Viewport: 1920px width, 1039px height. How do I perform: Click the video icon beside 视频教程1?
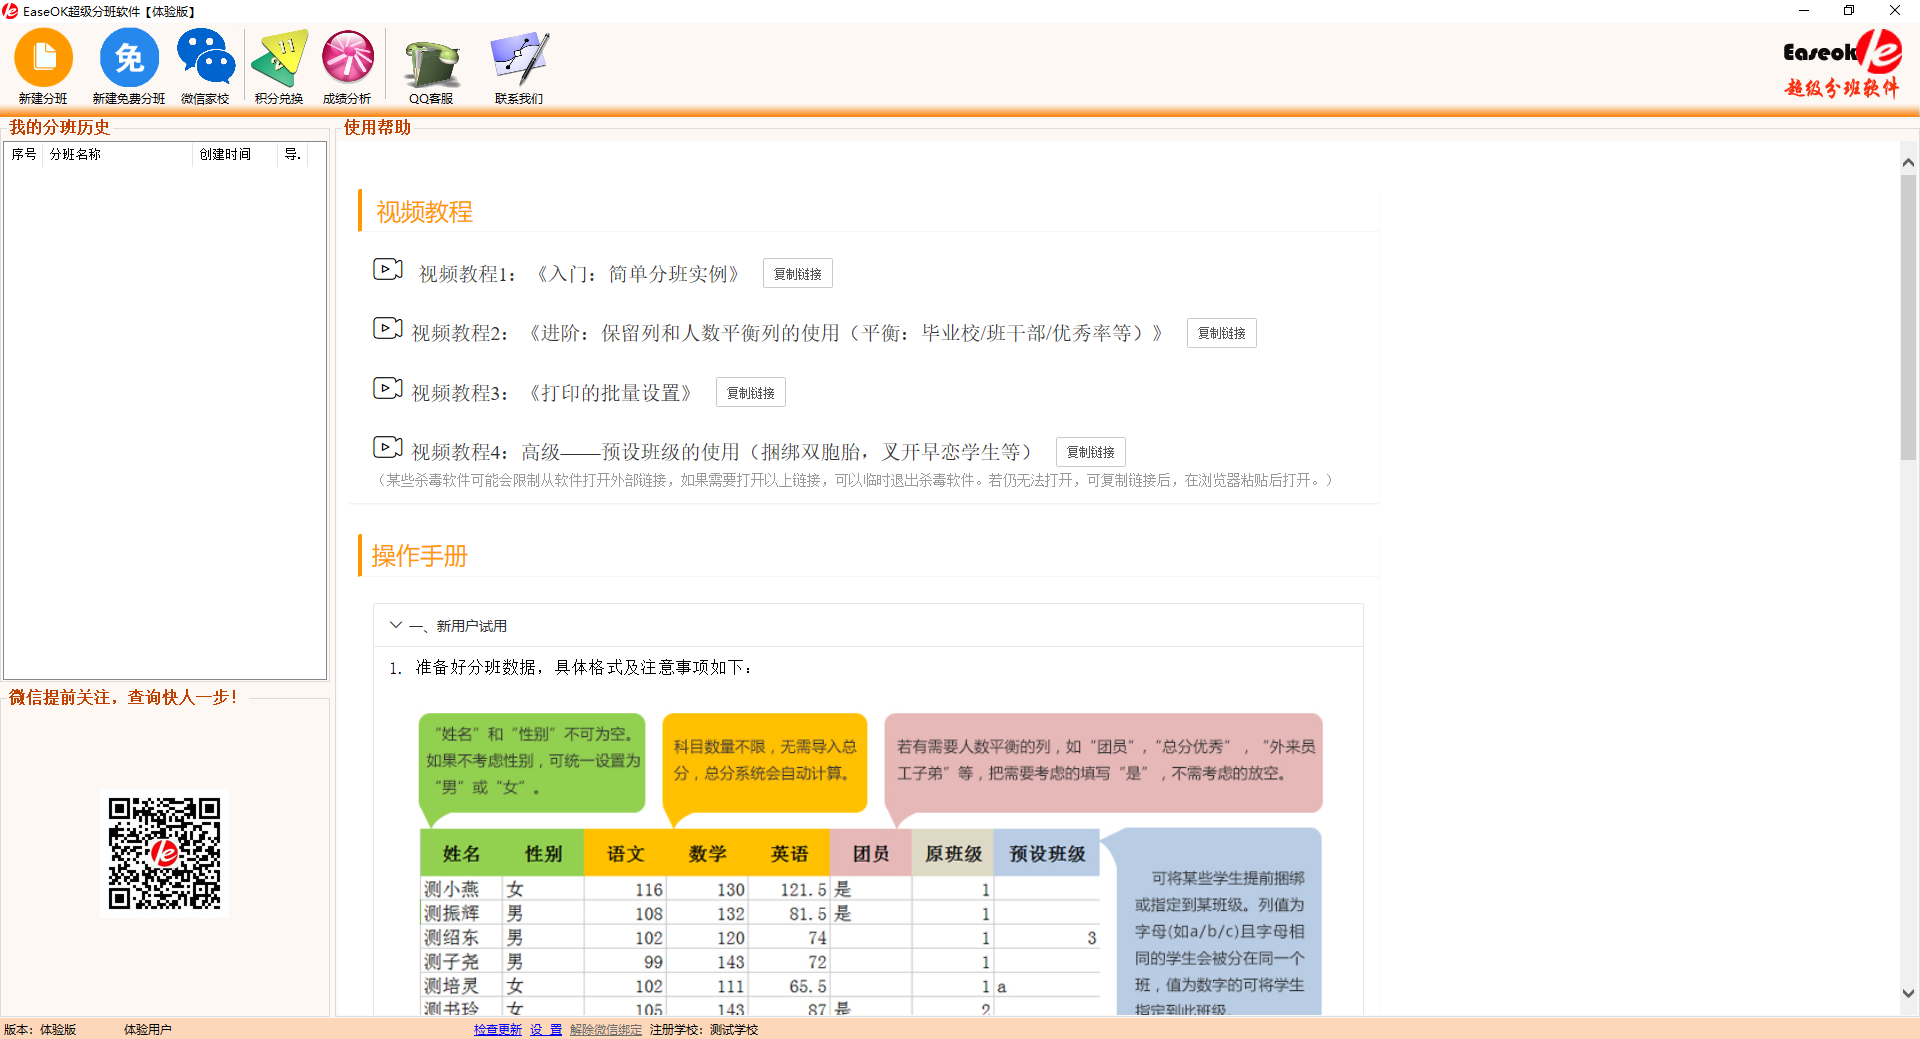387,269
